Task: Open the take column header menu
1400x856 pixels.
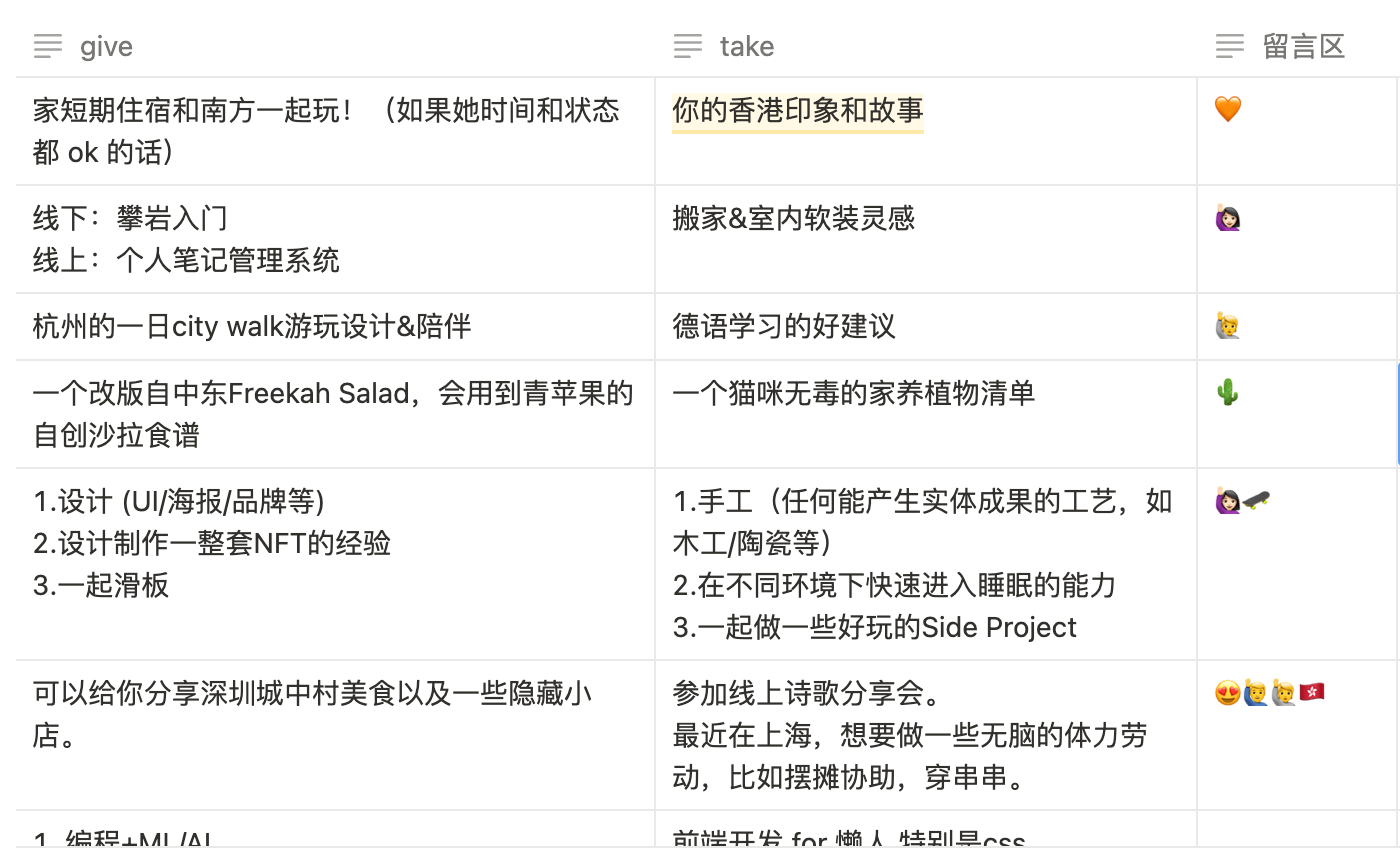Action: click(926, 46)
